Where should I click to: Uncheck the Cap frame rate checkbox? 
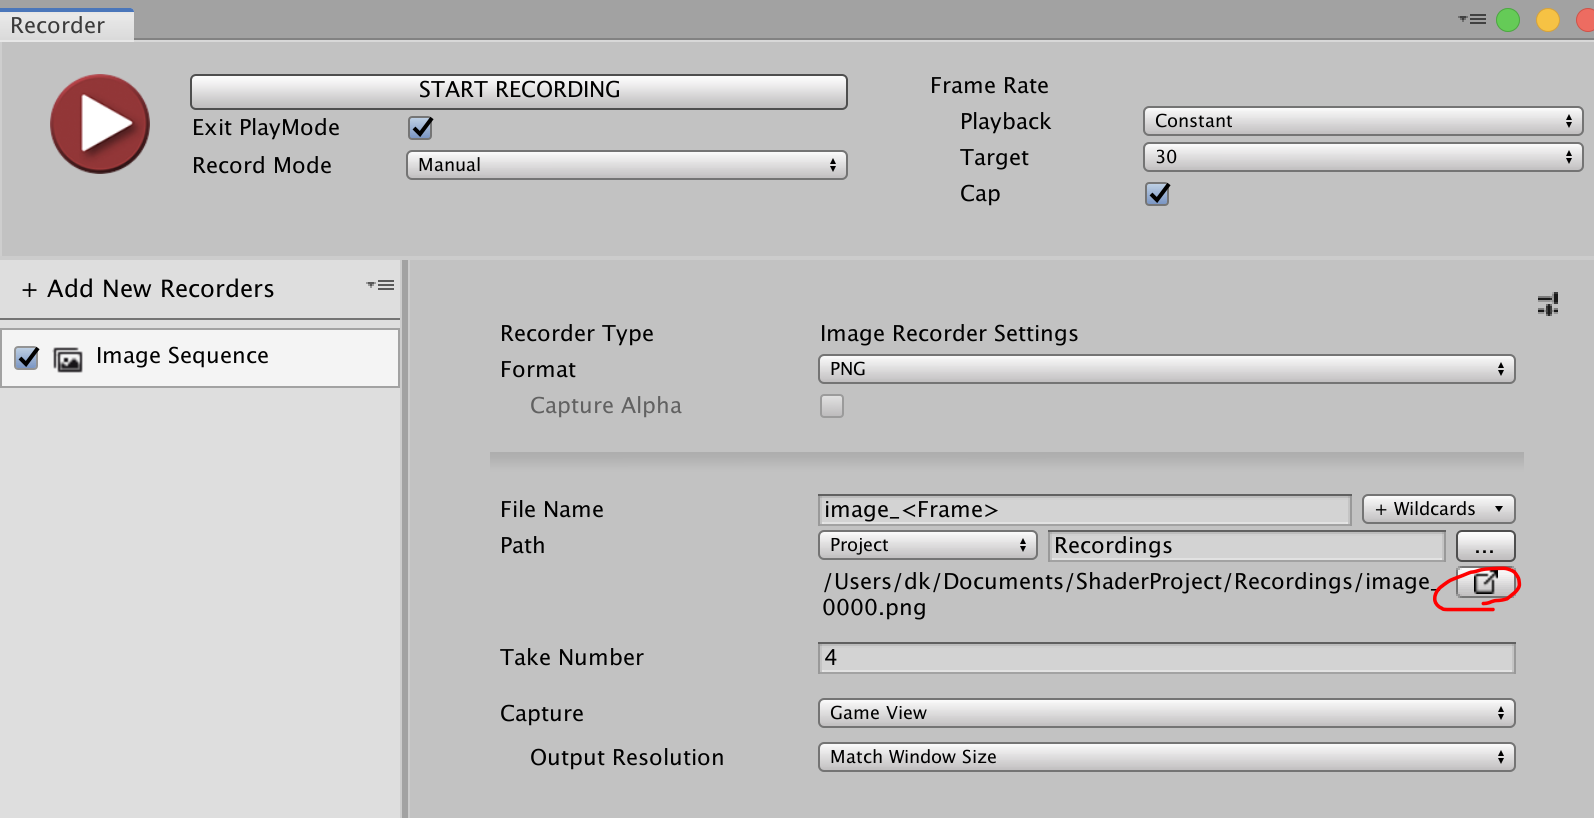point(1157,194)
